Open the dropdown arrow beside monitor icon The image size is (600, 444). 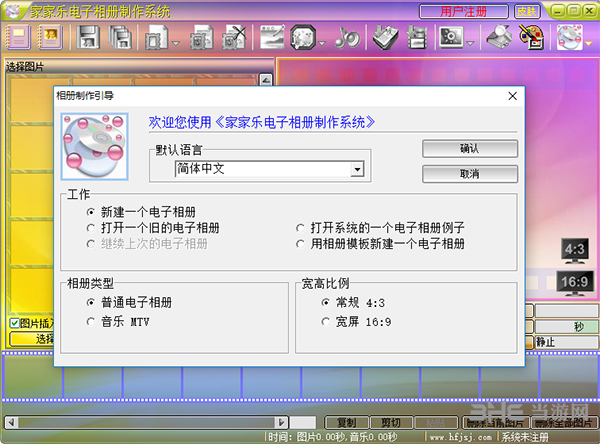(471, 43)
